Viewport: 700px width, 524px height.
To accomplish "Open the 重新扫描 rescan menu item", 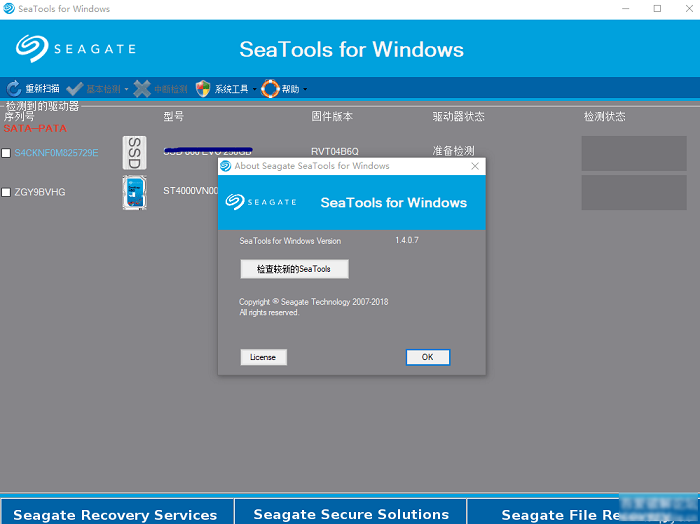I will coord(42,89).
